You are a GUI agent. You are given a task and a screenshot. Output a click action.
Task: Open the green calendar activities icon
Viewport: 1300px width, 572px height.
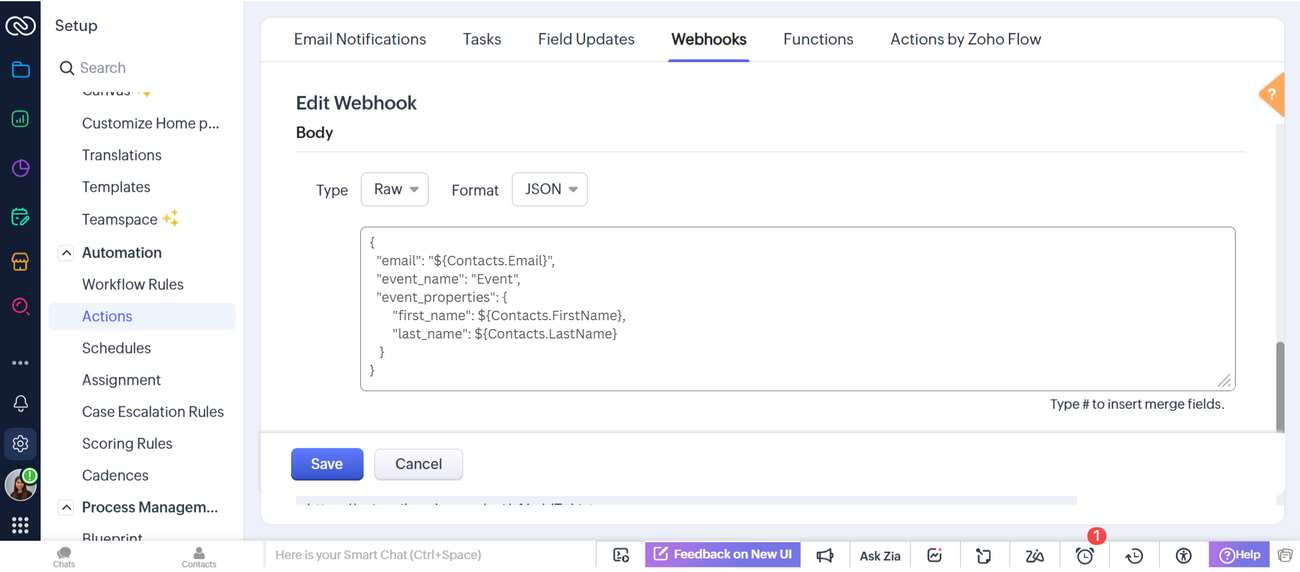click(x=20, y=217)
